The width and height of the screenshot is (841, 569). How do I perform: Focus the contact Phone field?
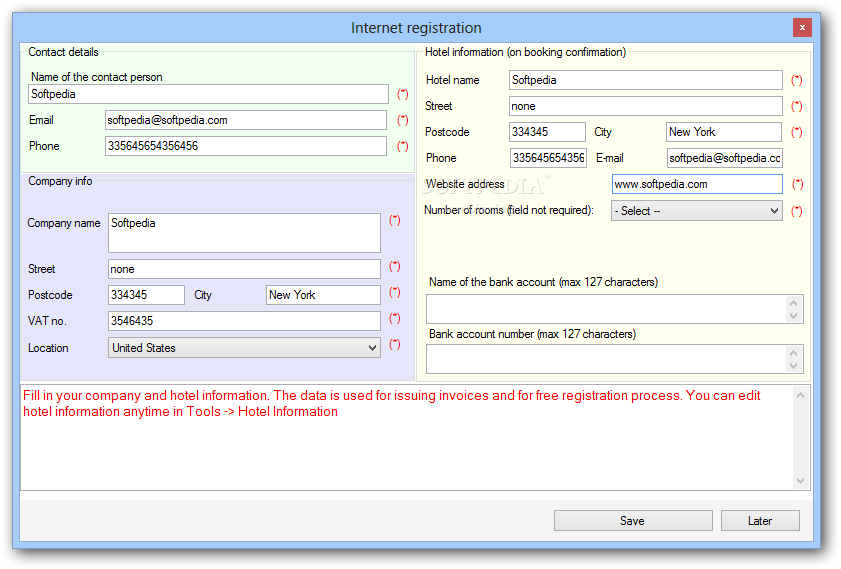tap(246, 146)
